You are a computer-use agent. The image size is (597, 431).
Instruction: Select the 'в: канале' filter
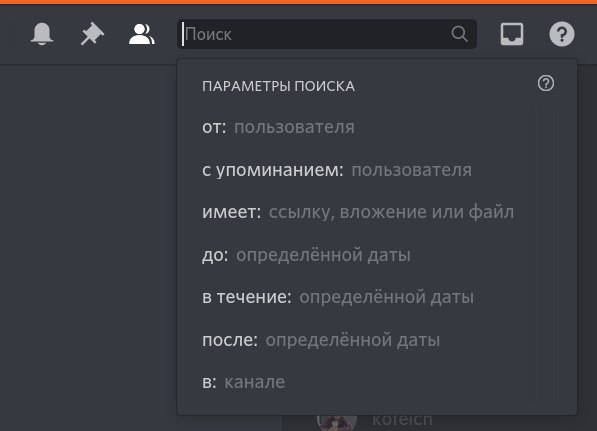(x=377, y=382)
